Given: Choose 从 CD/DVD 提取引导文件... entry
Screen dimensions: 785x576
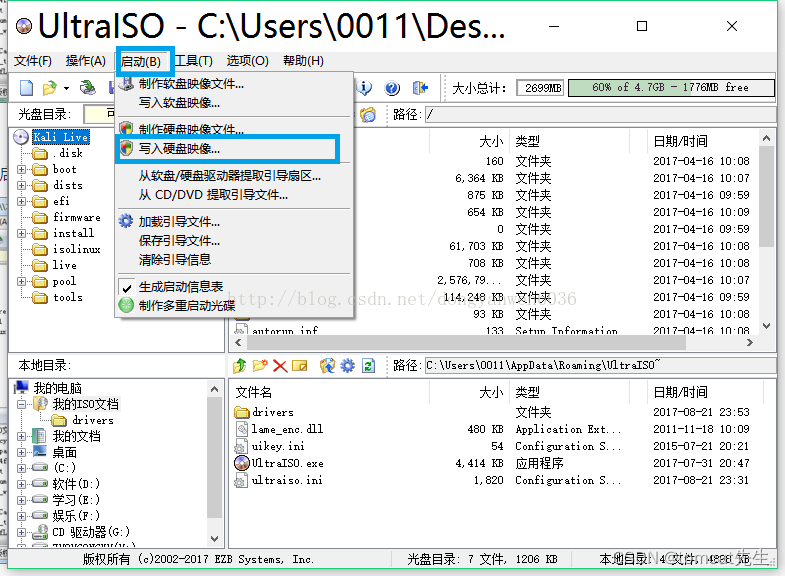Looking at the screenshot, I should (x=234, y=195).
